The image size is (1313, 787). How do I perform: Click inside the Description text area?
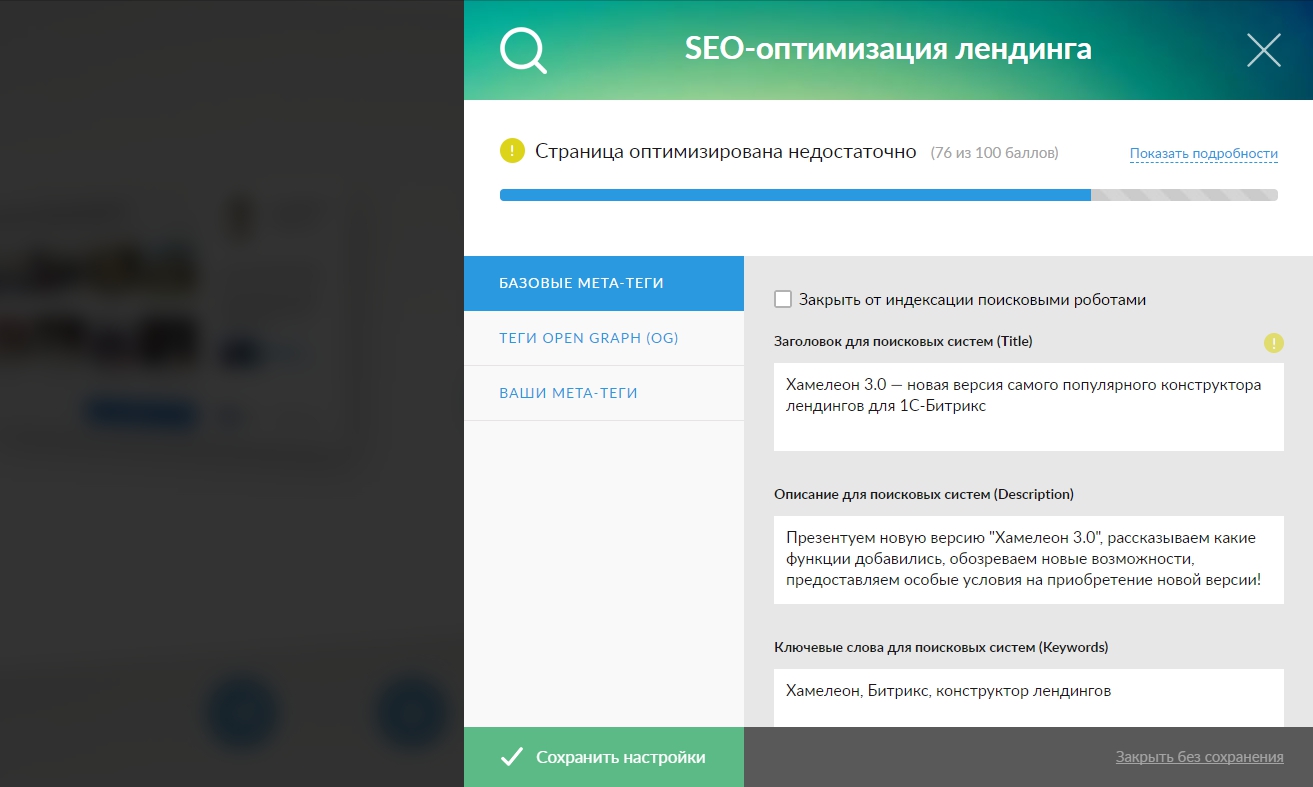[x=1028, y=559]
